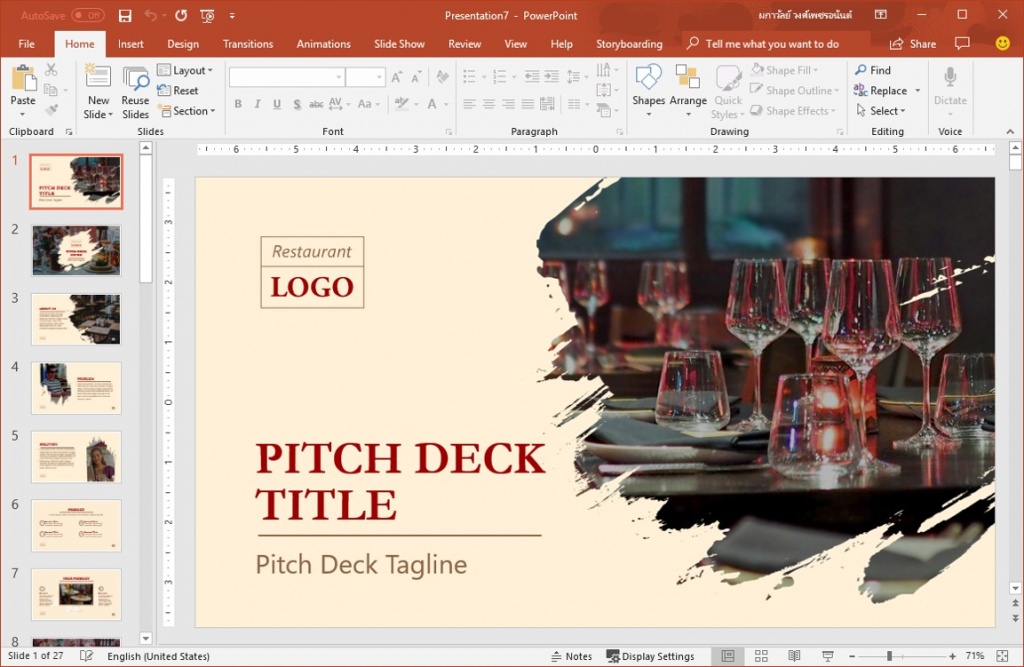Screen dimensions: 1024x667
Task: Start Slide Show from status bar icon
Action: click(x=828, y=656)
